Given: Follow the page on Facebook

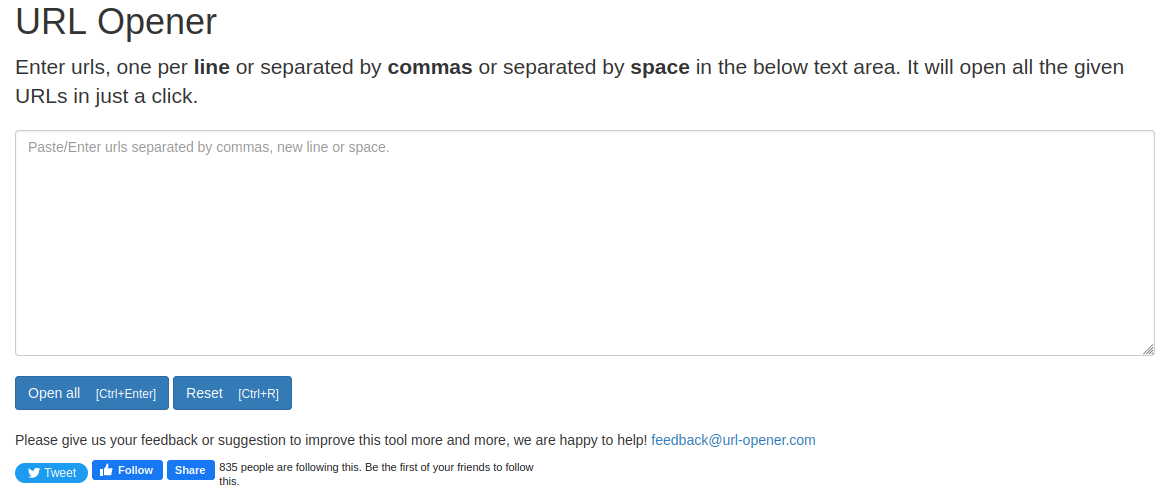Looking at the screenshot, I should [127, 470].
